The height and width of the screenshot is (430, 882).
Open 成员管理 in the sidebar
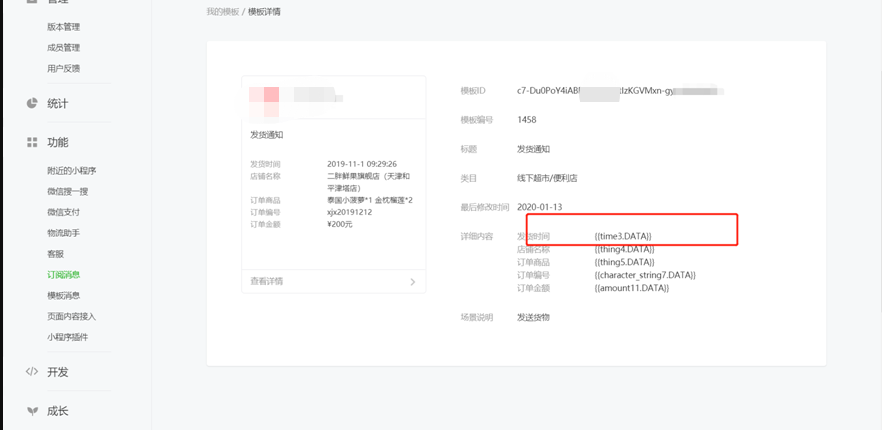pyautogui.click(x=64, y=48)
